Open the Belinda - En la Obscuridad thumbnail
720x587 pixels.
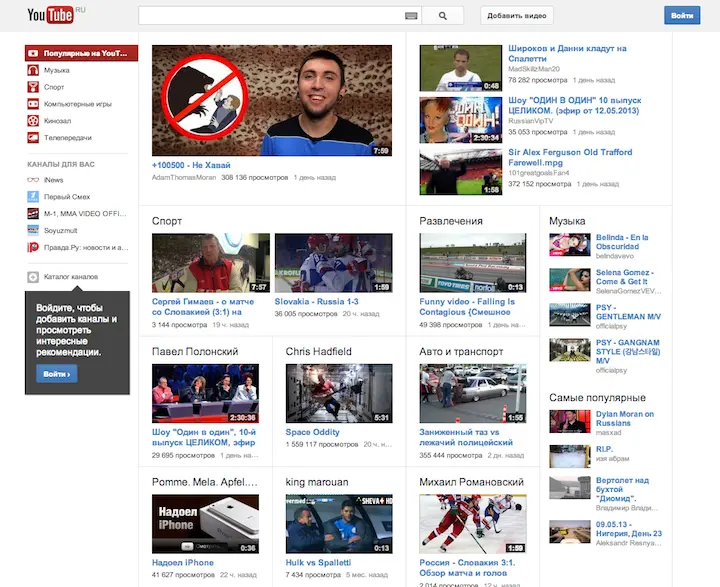click(x=570, y=245)
